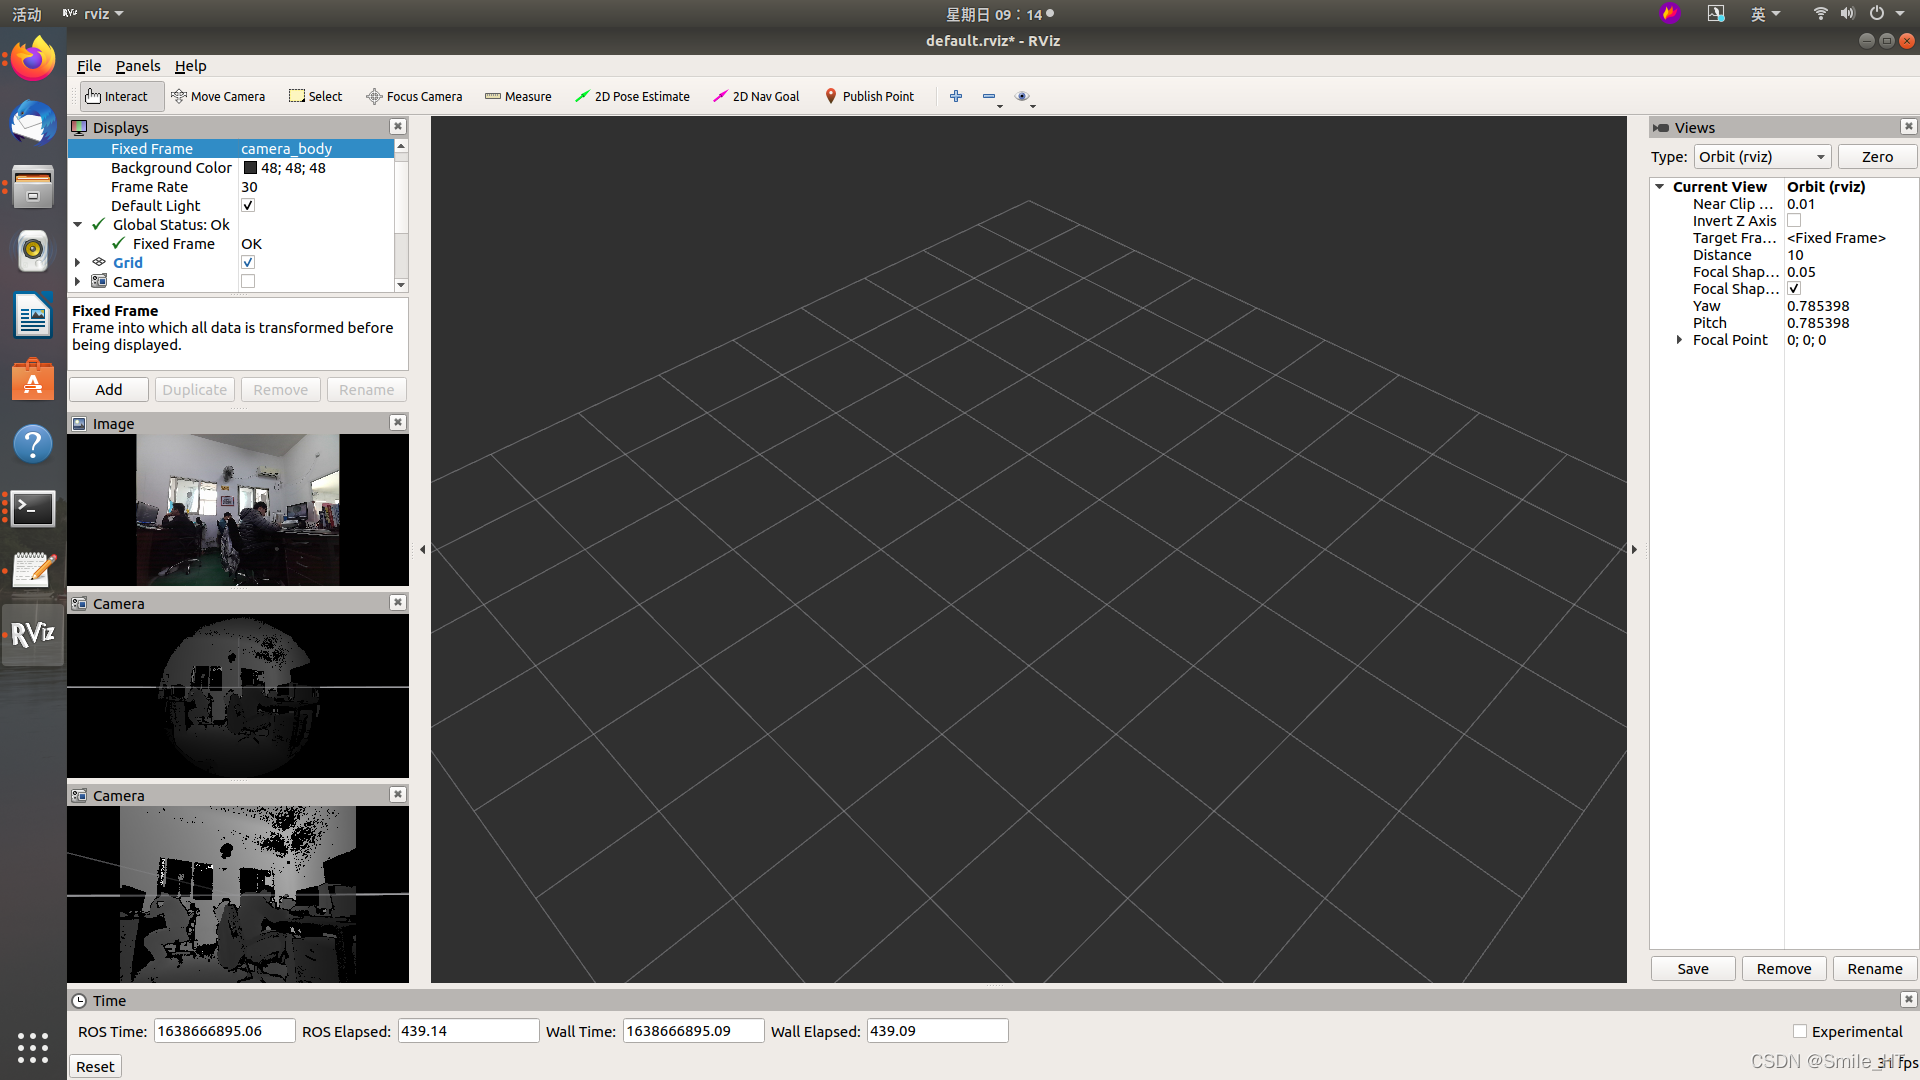Toggle Camera display checkbox
The image size is (1920, 1080).
click(x=247, y=281)
